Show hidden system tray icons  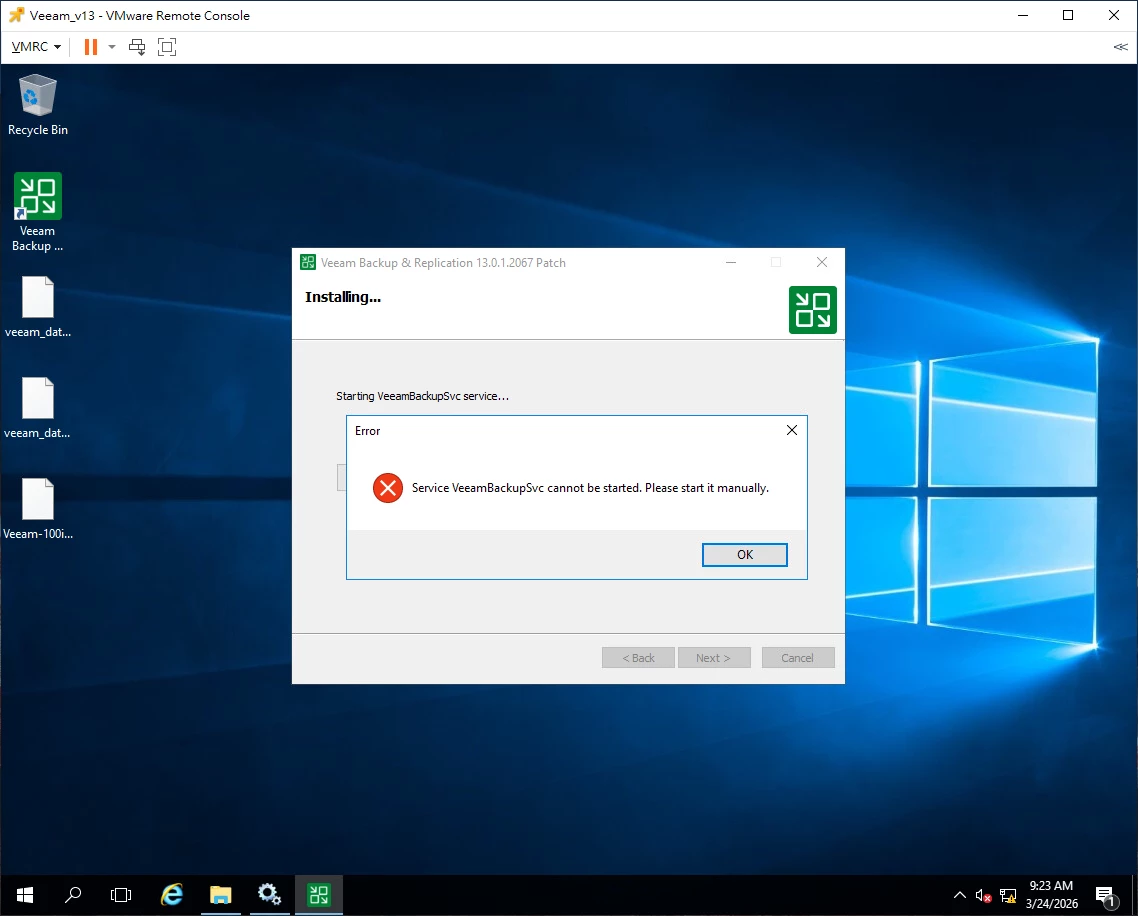[x=959, y=895]
